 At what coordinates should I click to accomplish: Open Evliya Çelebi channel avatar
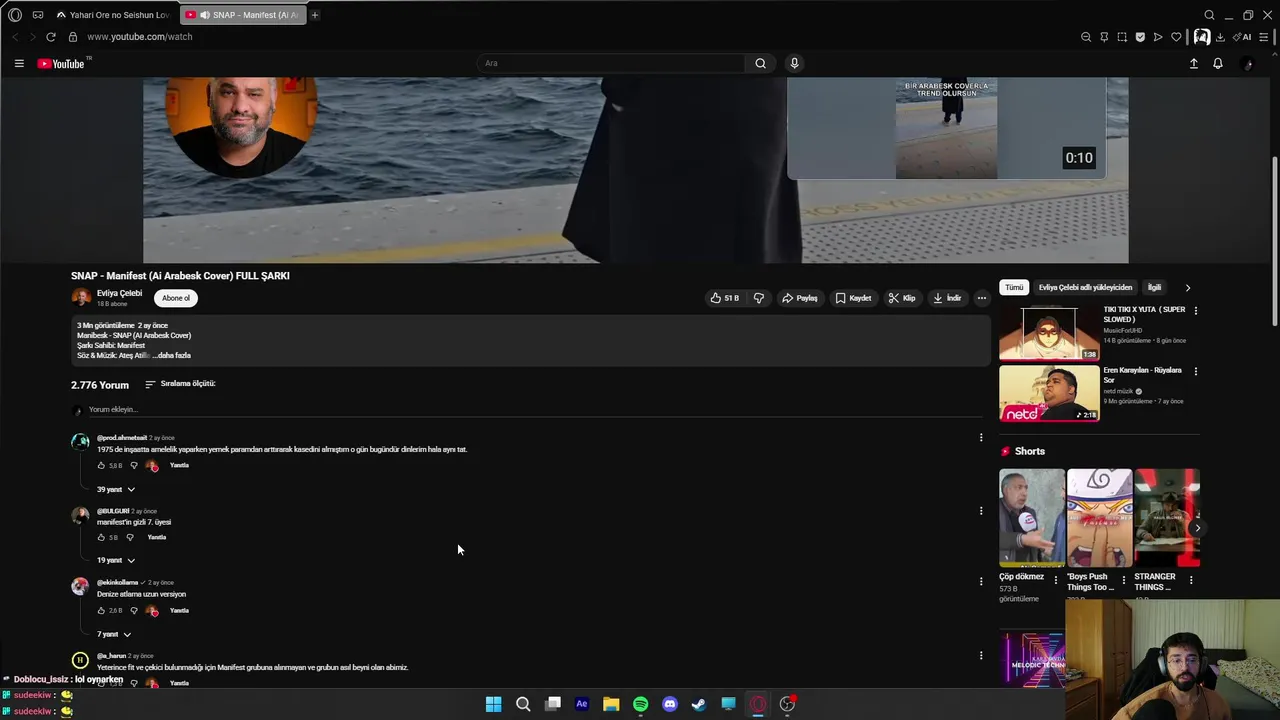coord(81,298)
